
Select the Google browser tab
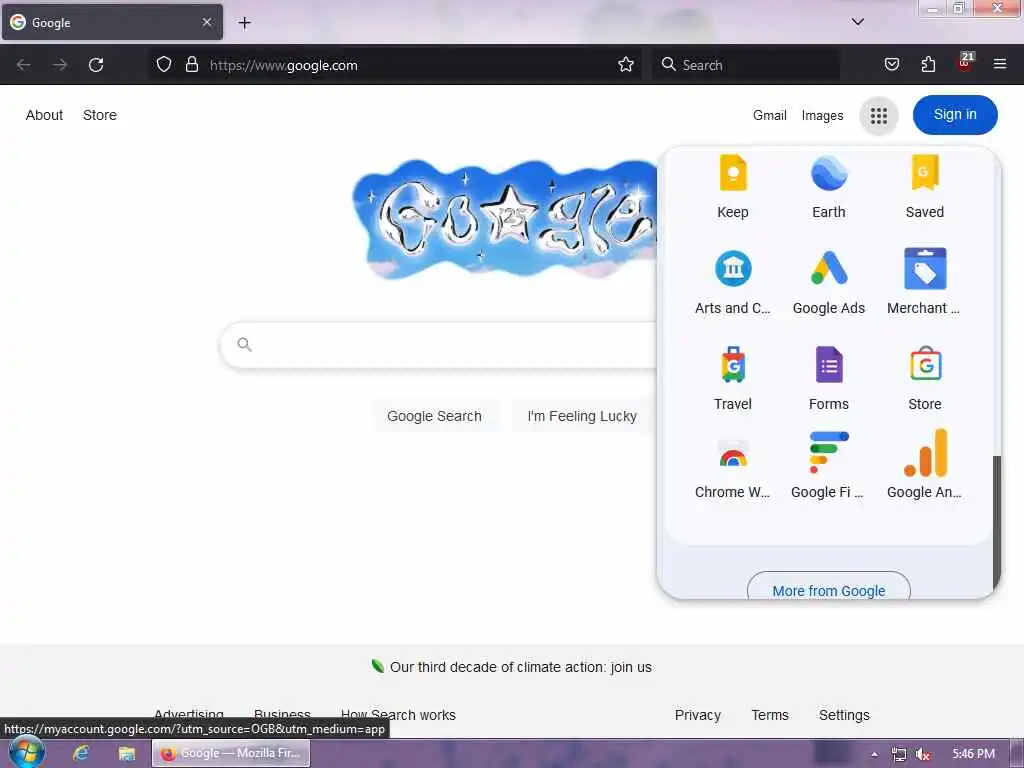click(x=112, y=22)
